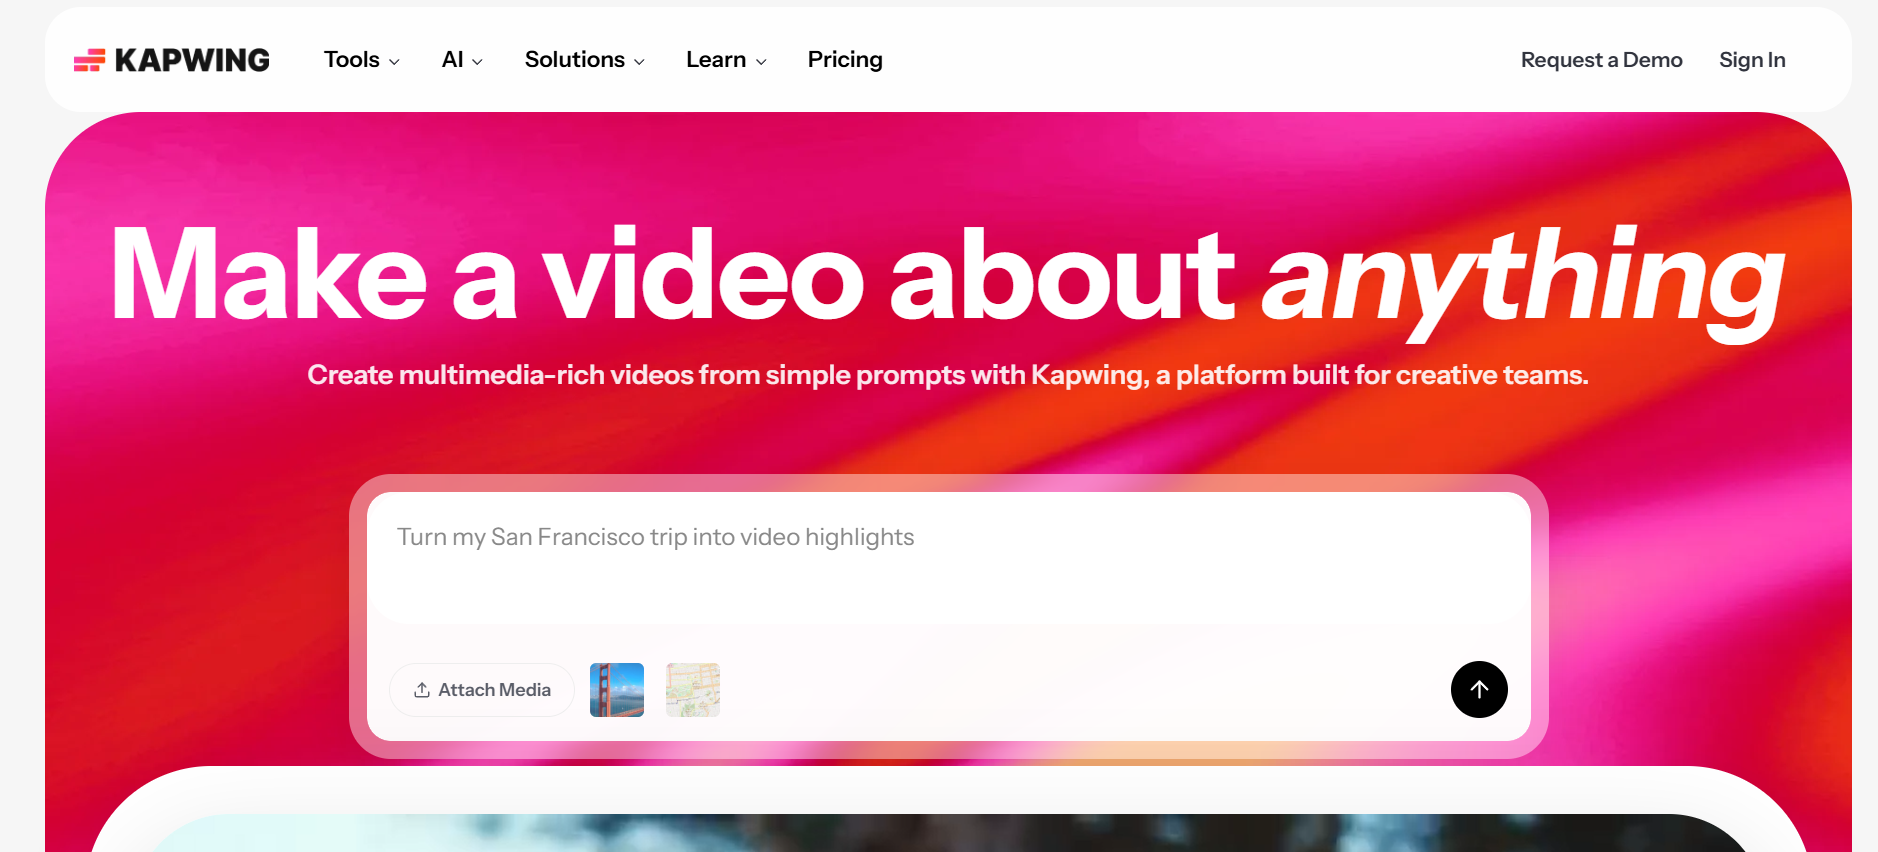1878x852 pixels.
Task: Expand the Learn menu
Action: coord(726,60)
